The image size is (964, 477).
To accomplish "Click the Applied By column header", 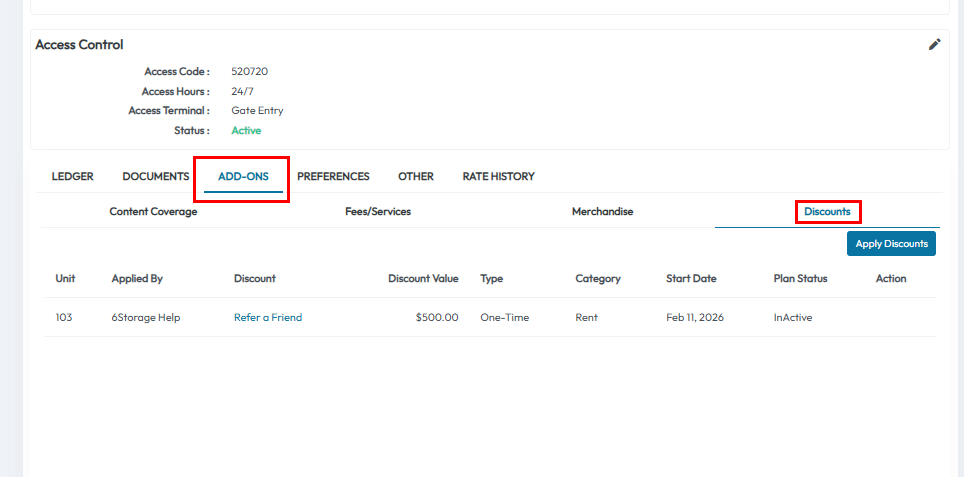I will (137, 279).
